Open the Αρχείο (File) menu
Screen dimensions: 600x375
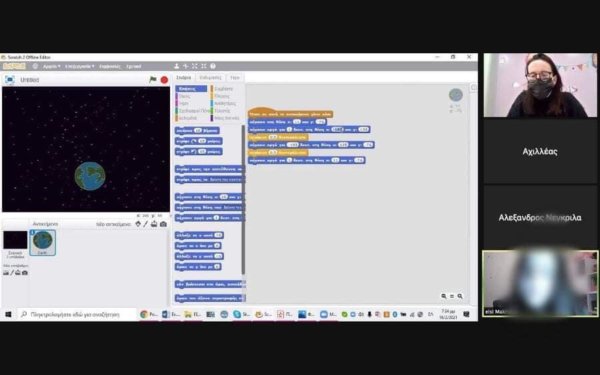coord(51,67)
